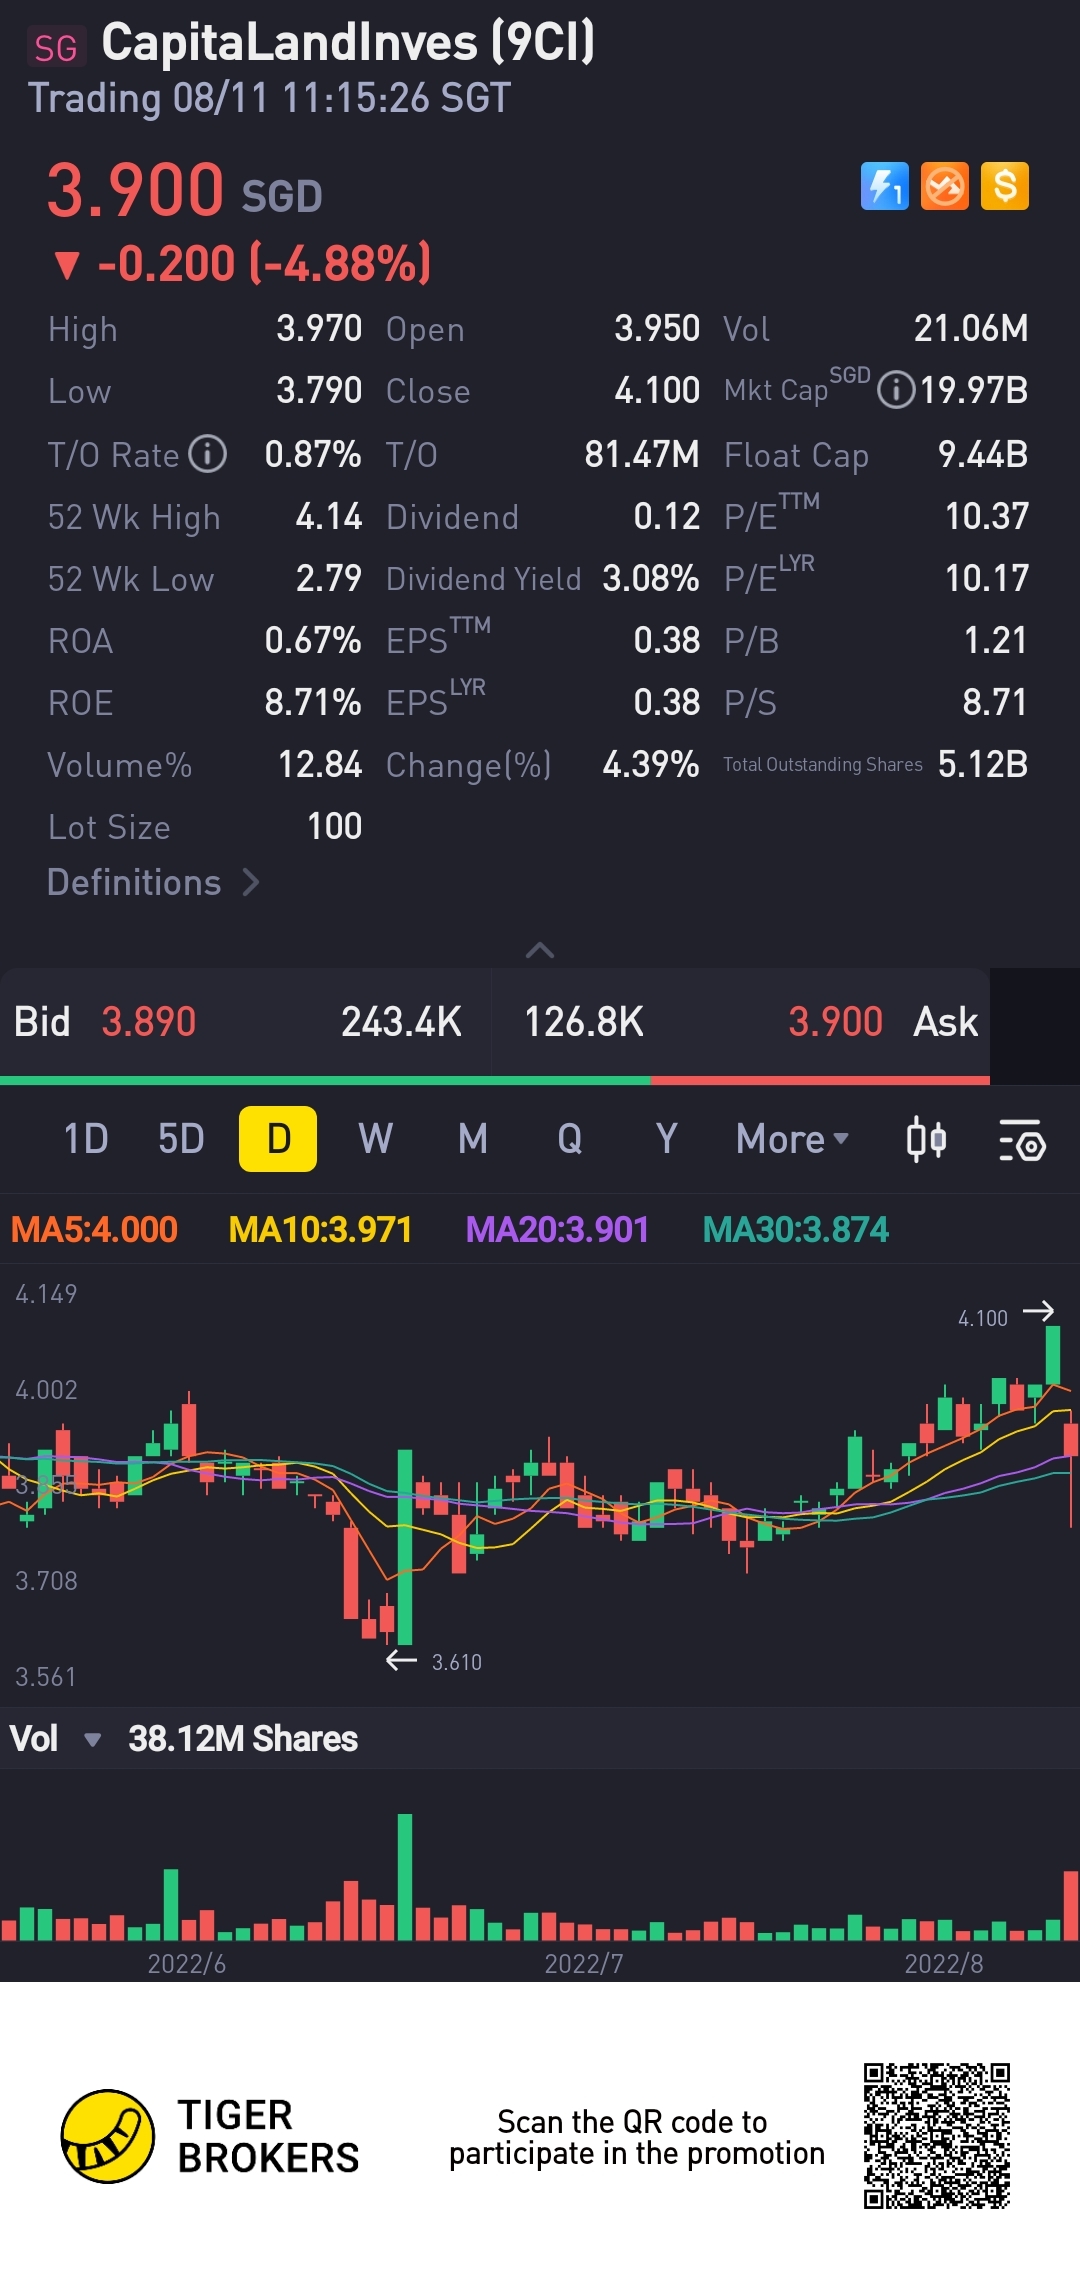Open the chart indicator settings icon
This screenshot has height=2292, width=1080.
coord(1022,1140)
